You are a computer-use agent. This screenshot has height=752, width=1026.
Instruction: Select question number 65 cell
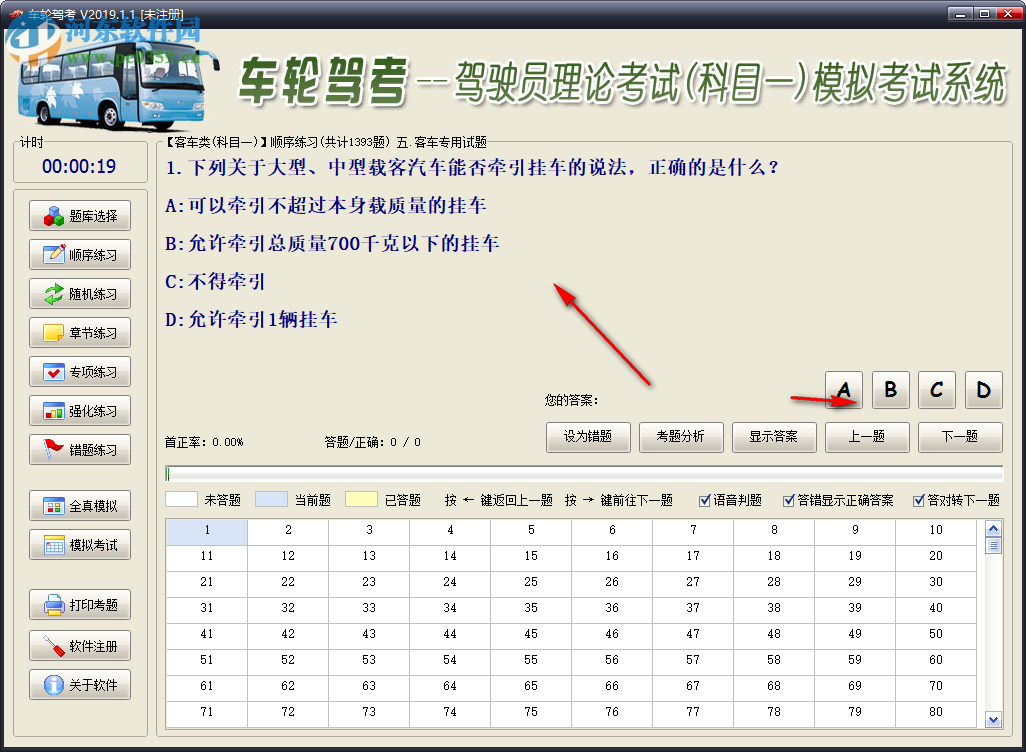pyautogui.click(x=531, y=688)
